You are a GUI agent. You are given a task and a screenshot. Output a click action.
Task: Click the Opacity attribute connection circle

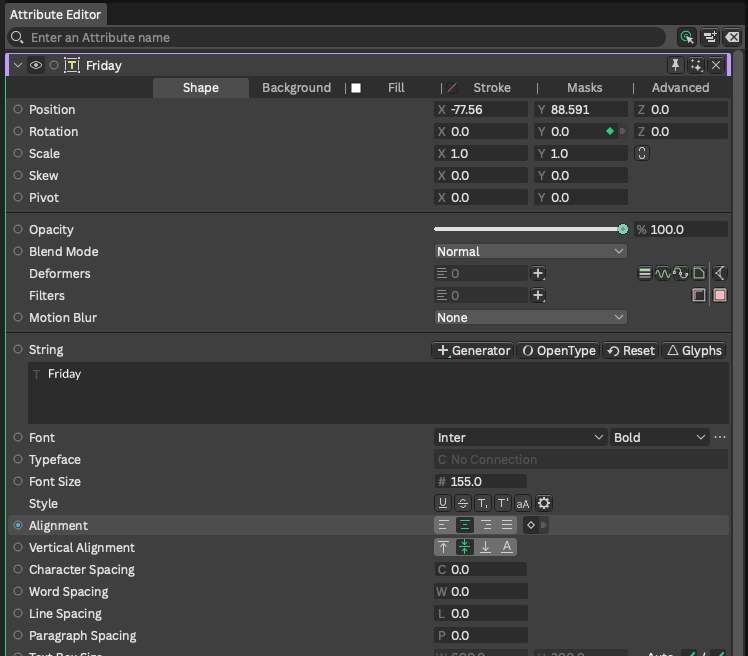click(18, 229)
